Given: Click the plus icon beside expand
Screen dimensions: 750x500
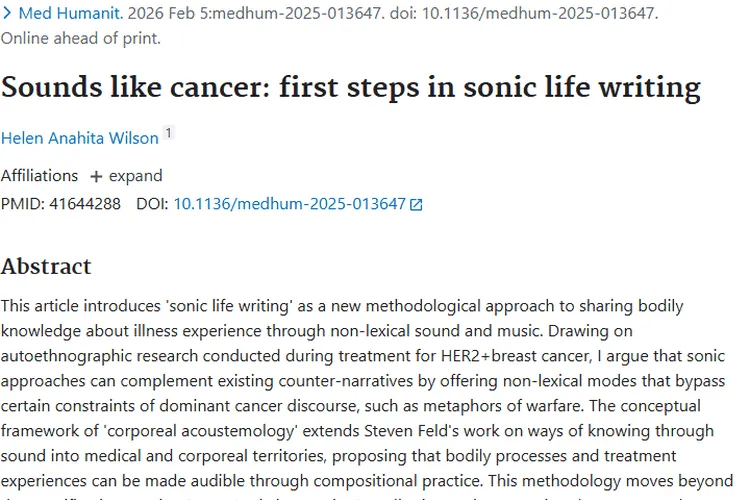Looking at the screenshot, I should pyautogui.click(x=96, y=176).
